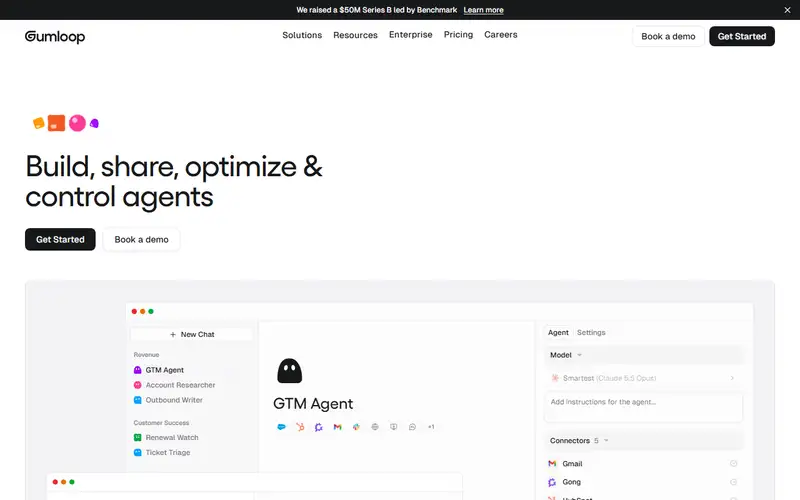
Task: Click the large black ghost agent avatar
Action: 289,370
